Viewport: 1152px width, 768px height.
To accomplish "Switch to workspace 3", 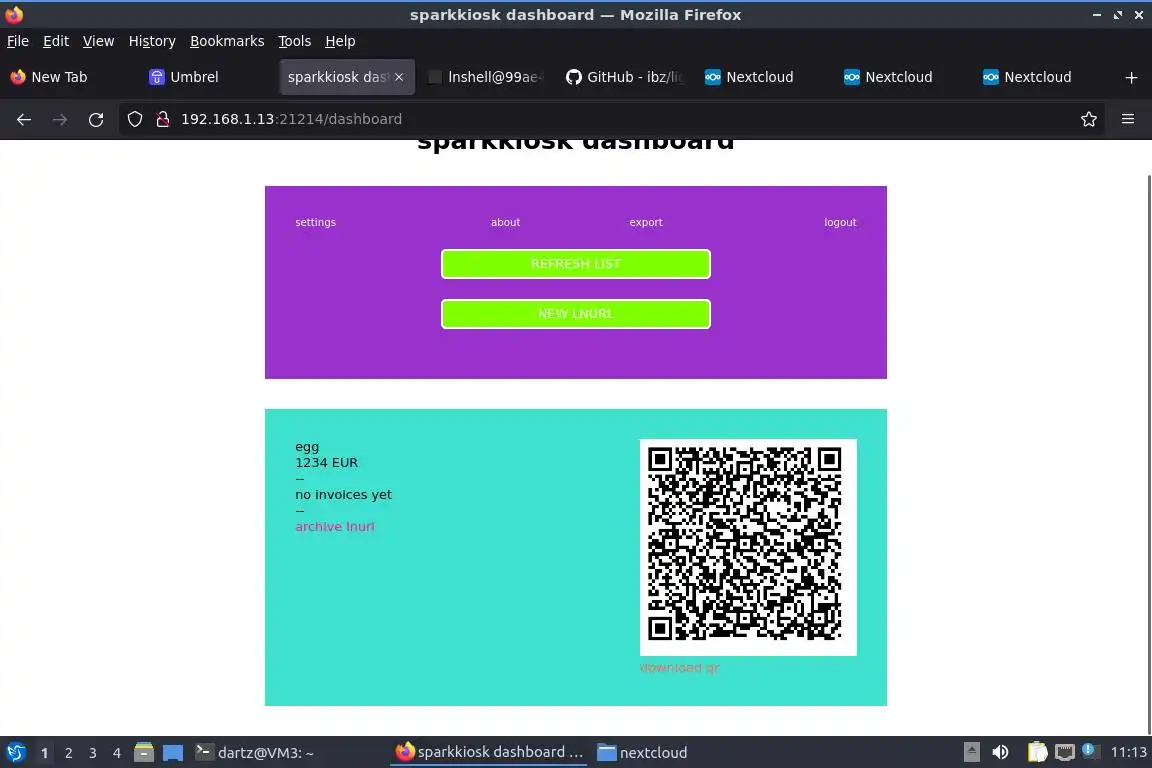I will point(93,753).
